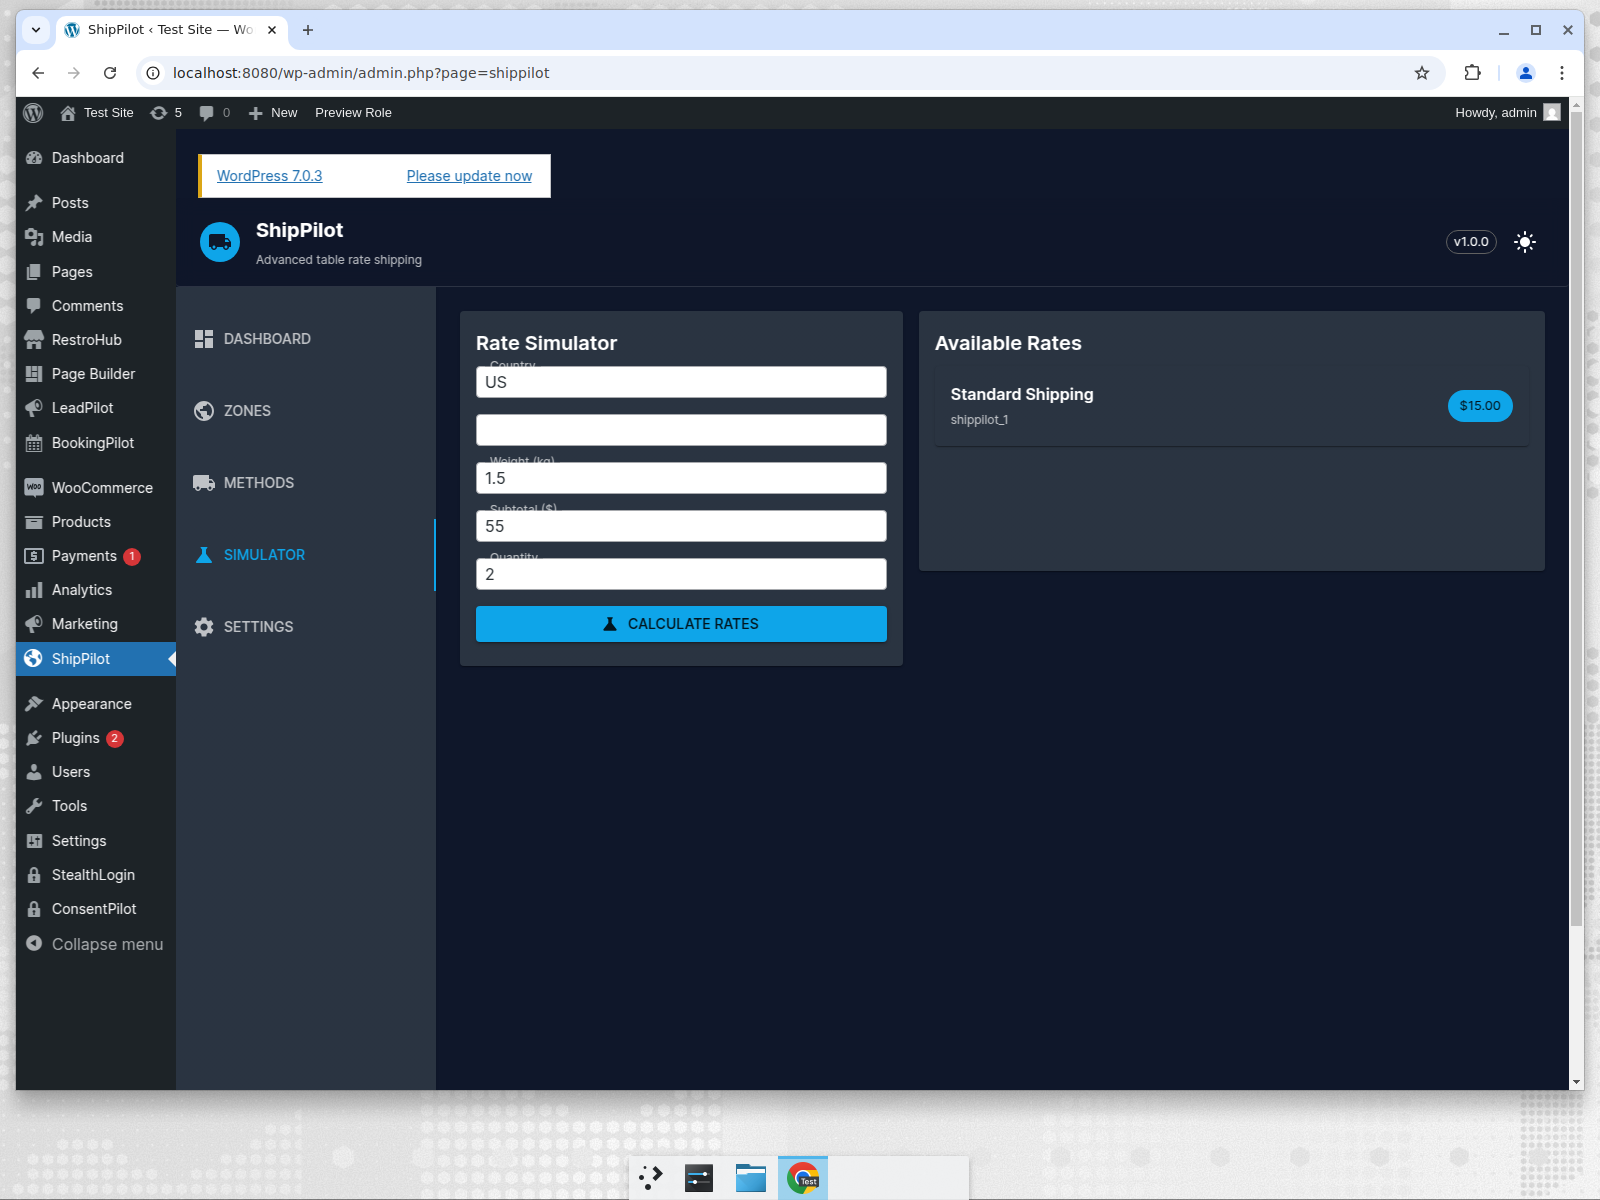1600x1200 pixels.
Task: Open the WordPress logo menu
Action: click(x=33, y=113)
